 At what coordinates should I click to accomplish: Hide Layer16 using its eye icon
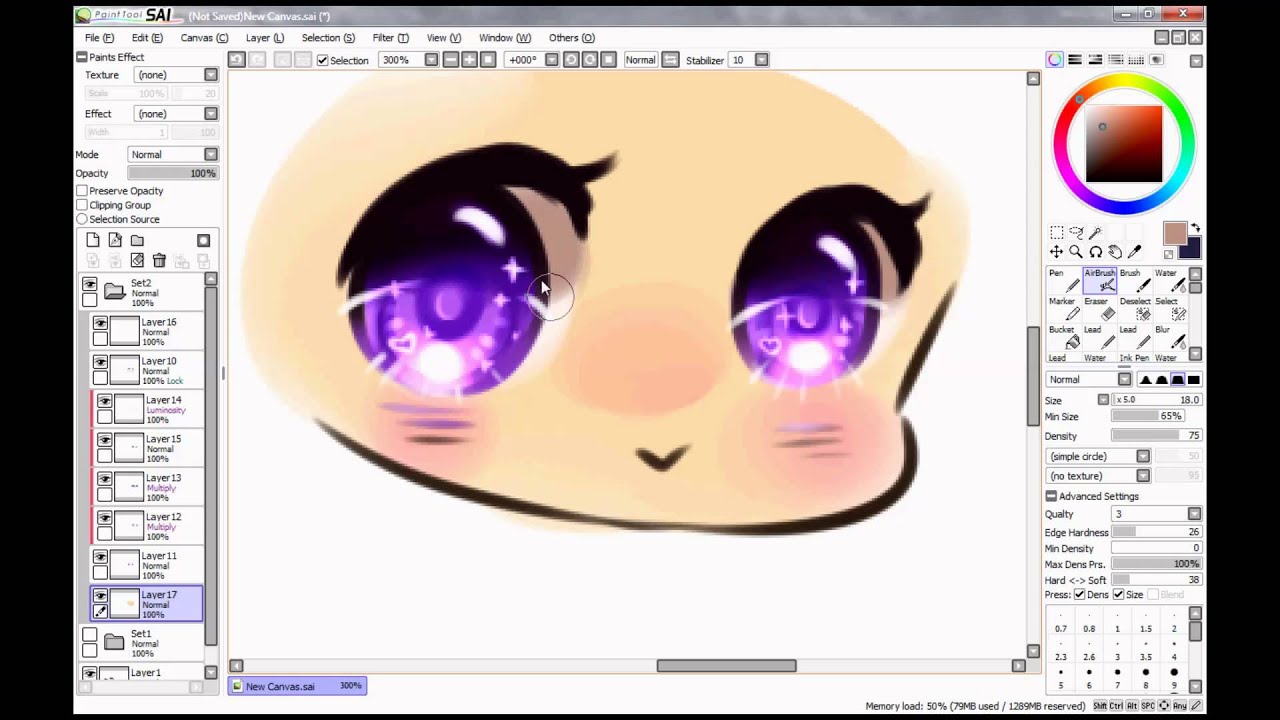click(100, 323)
